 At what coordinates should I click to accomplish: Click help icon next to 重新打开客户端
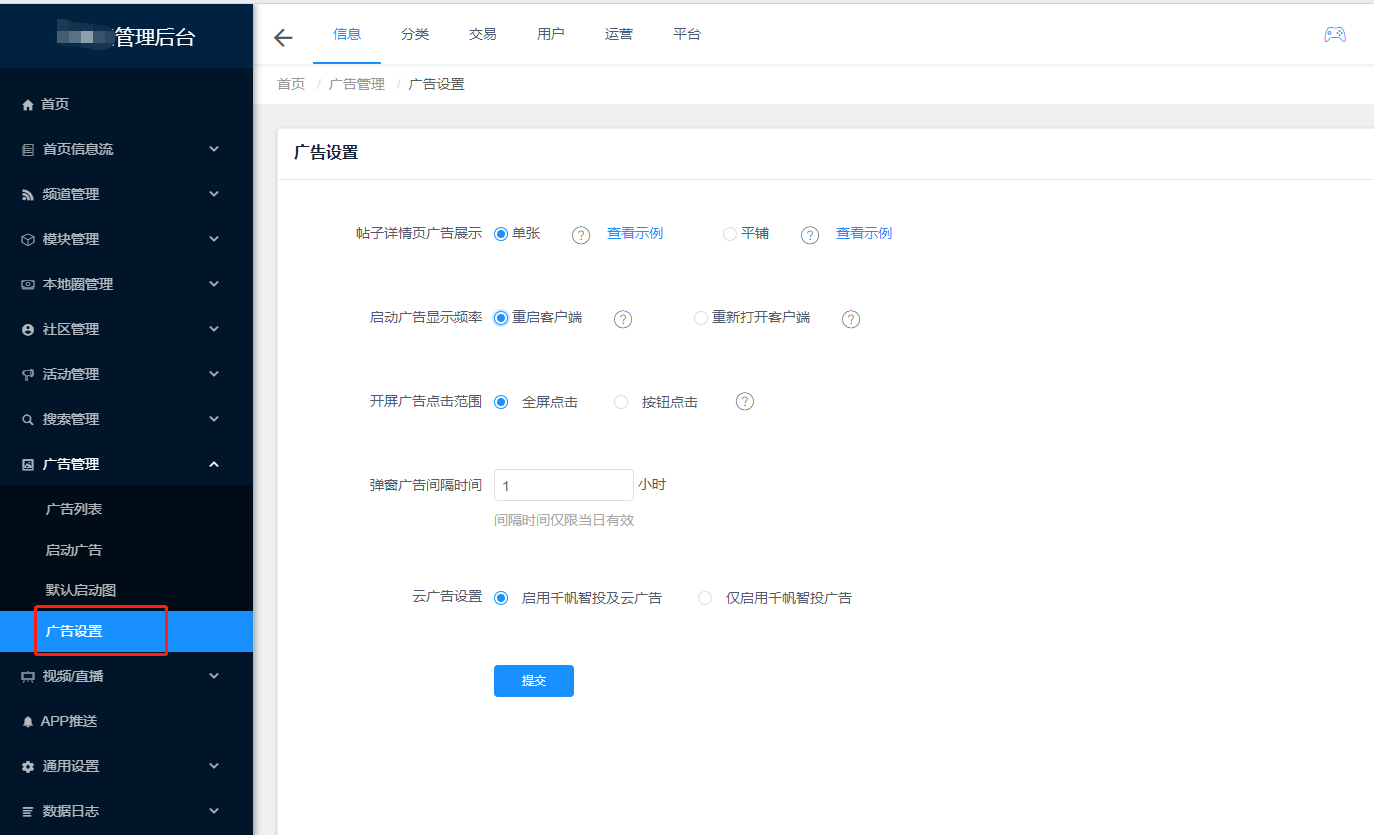click(851, 319)
